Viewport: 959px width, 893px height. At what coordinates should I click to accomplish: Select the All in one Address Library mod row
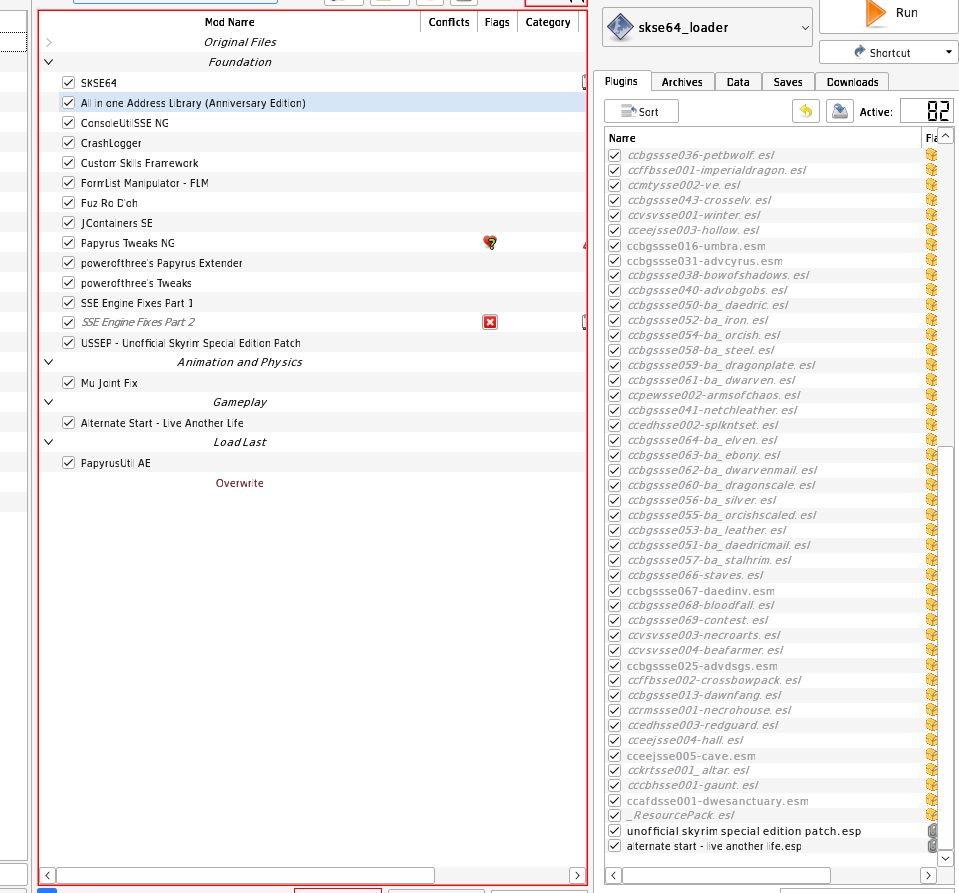323,103
